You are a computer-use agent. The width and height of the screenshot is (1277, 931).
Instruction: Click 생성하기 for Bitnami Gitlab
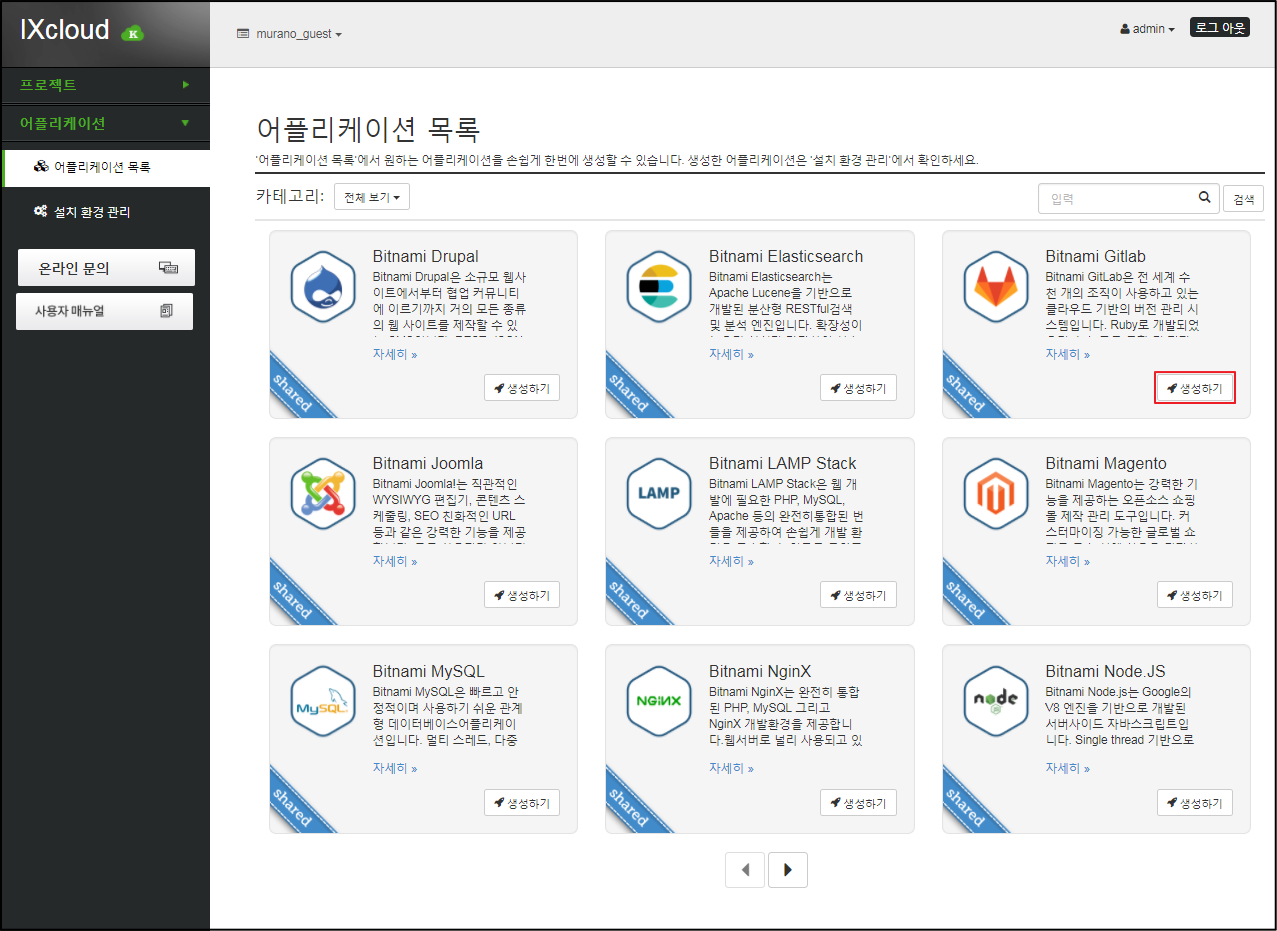pos(1195,388)
